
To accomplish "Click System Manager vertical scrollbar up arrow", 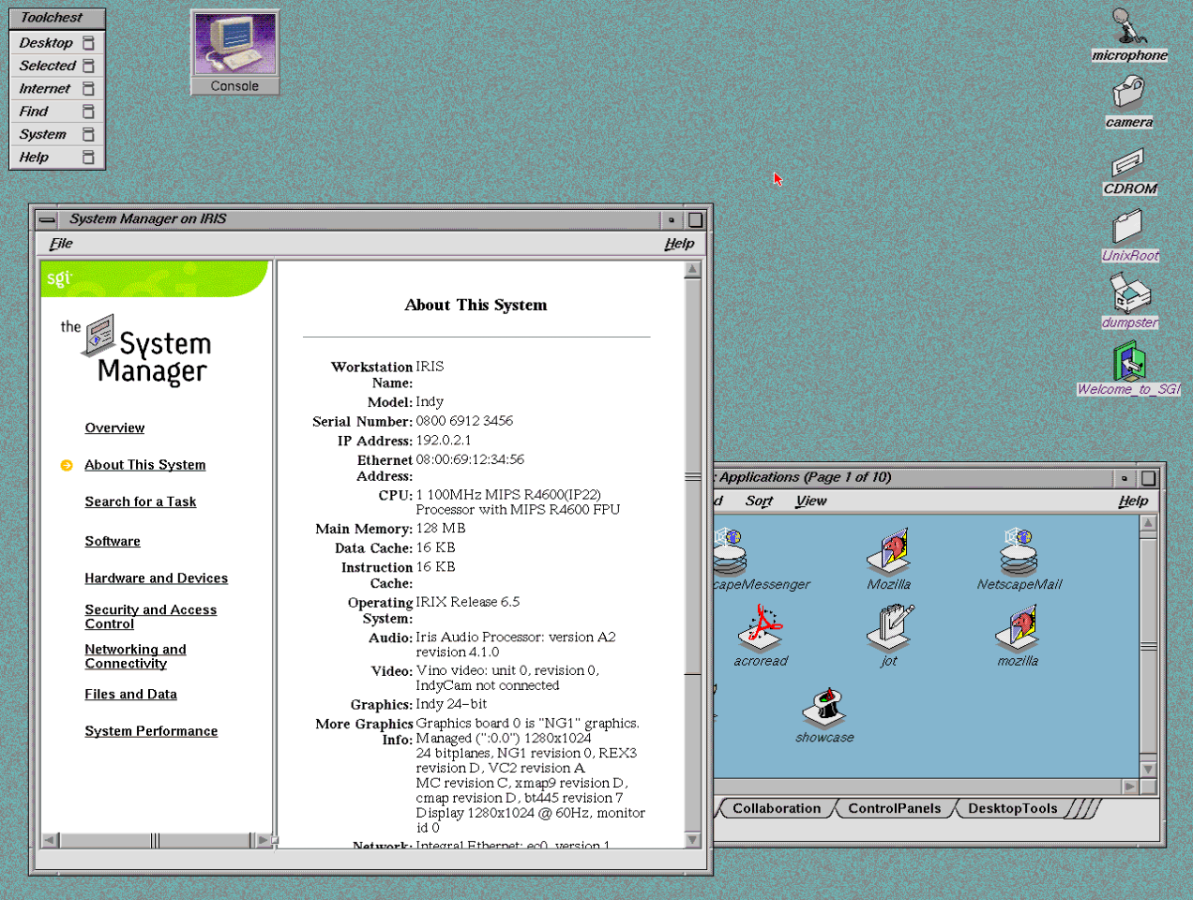I will point(692,269).
